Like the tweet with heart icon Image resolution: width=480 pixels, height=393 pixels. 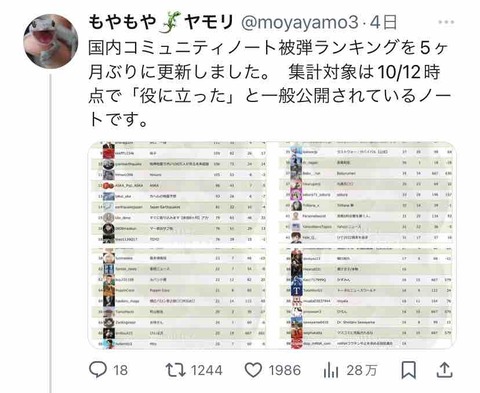pos(253,370)
